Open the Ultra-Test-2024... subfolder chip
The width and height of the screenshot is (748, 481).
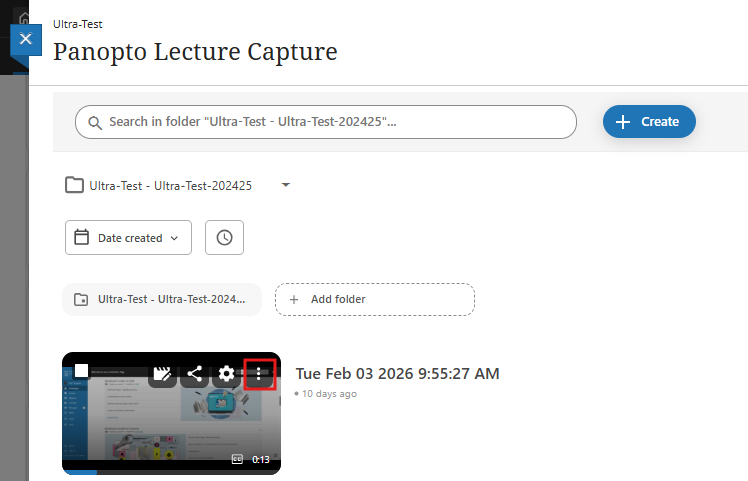point(161,299)
